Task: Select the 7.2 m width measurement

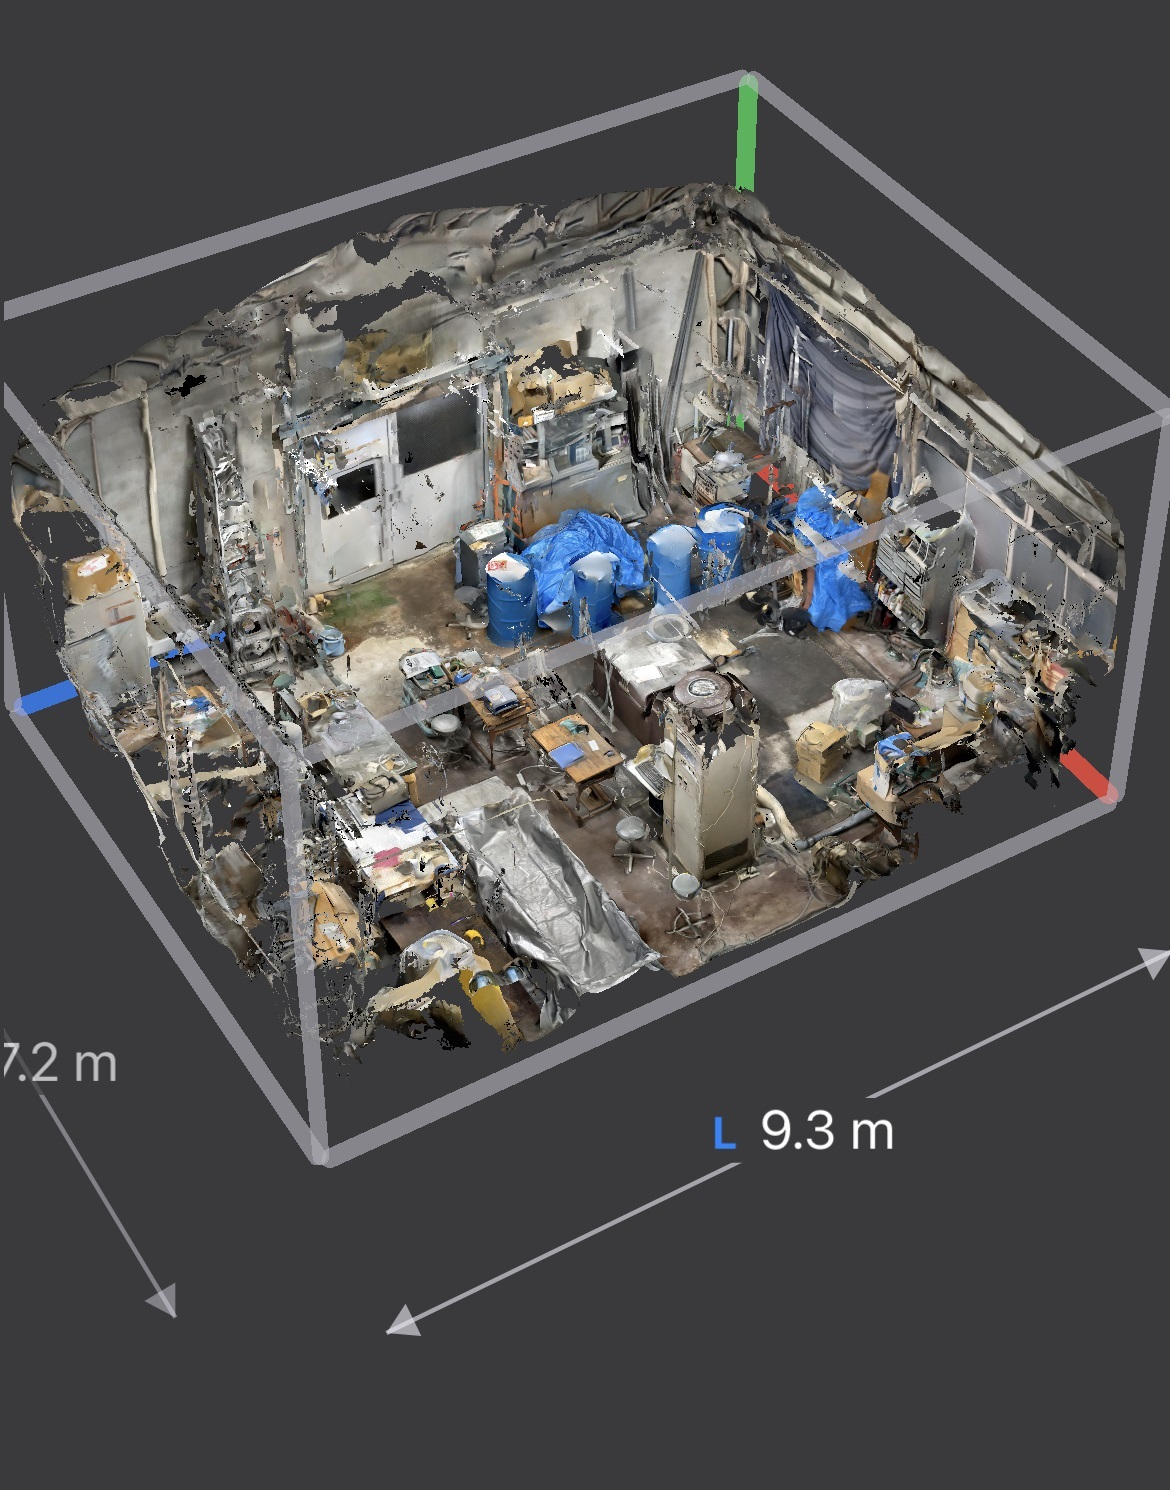Action: [x=58, y=1062]
